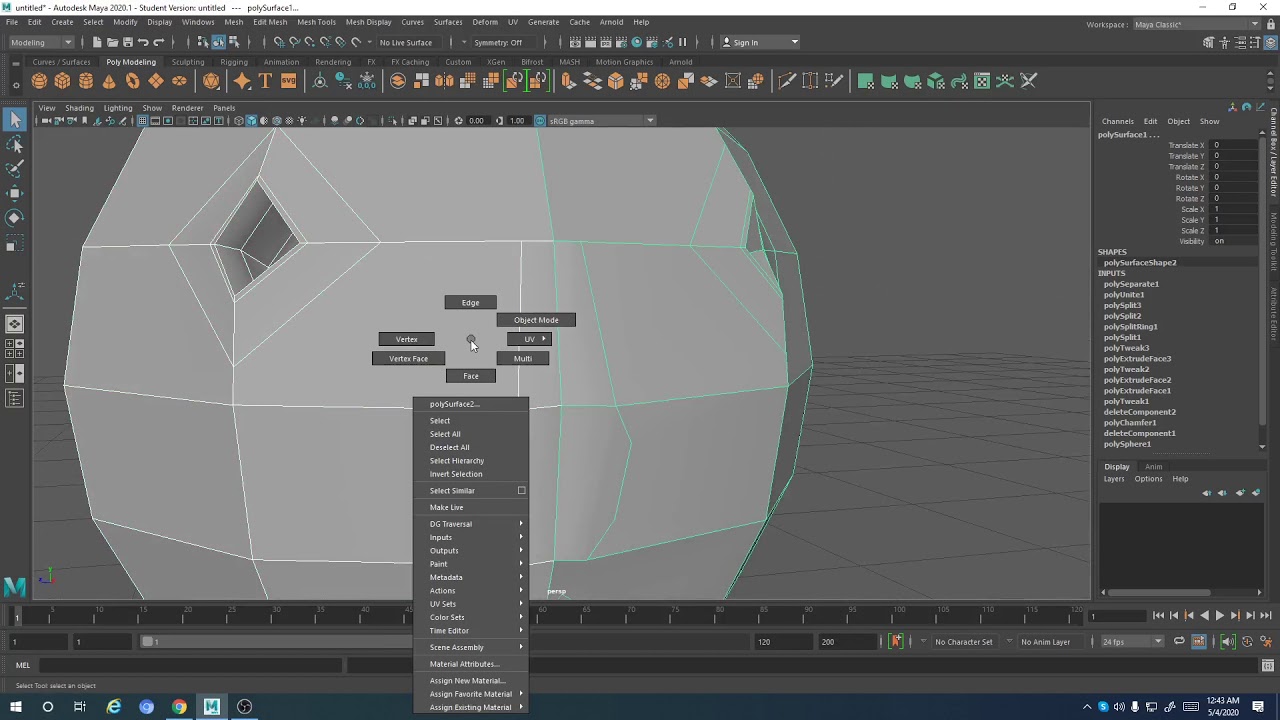Open the Modeling menu set dropdown

(41, 42)
